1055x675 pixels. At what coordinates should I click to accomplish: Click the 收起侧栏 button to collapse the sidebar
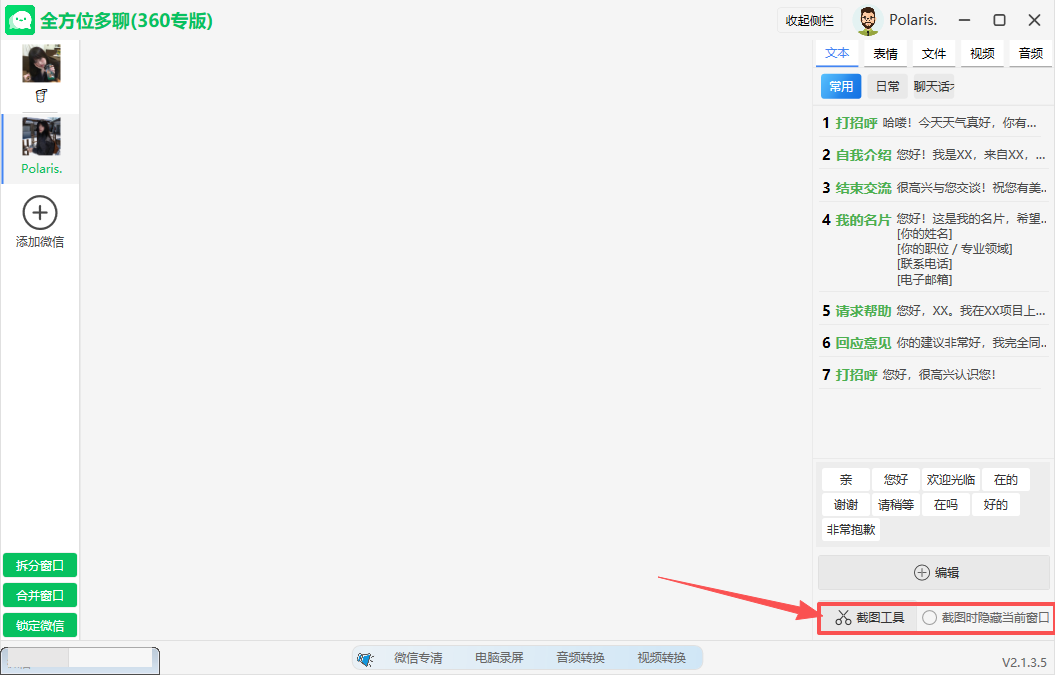click(x=809, y=21)
